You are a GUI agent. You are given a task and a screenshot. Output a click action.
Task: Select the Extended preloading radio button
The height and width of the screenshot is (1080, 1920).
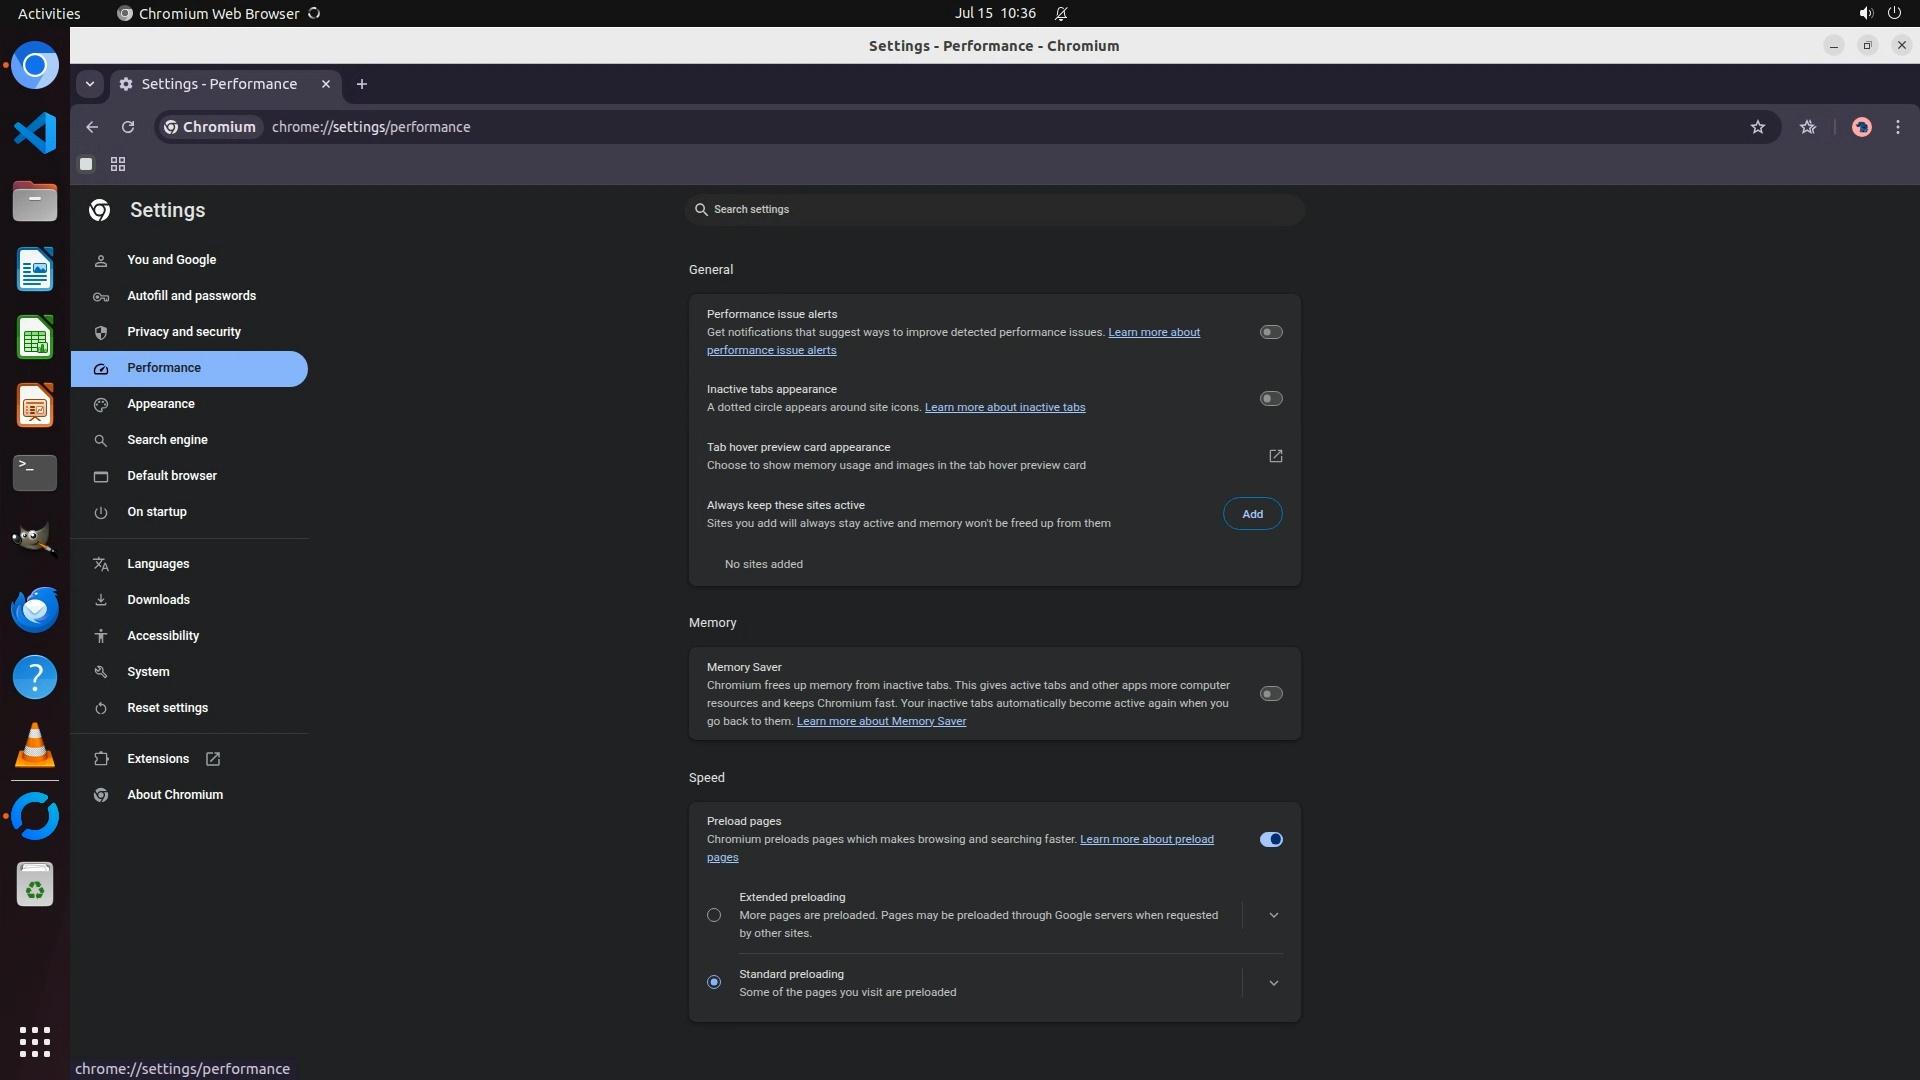click(x=714, y=915)
